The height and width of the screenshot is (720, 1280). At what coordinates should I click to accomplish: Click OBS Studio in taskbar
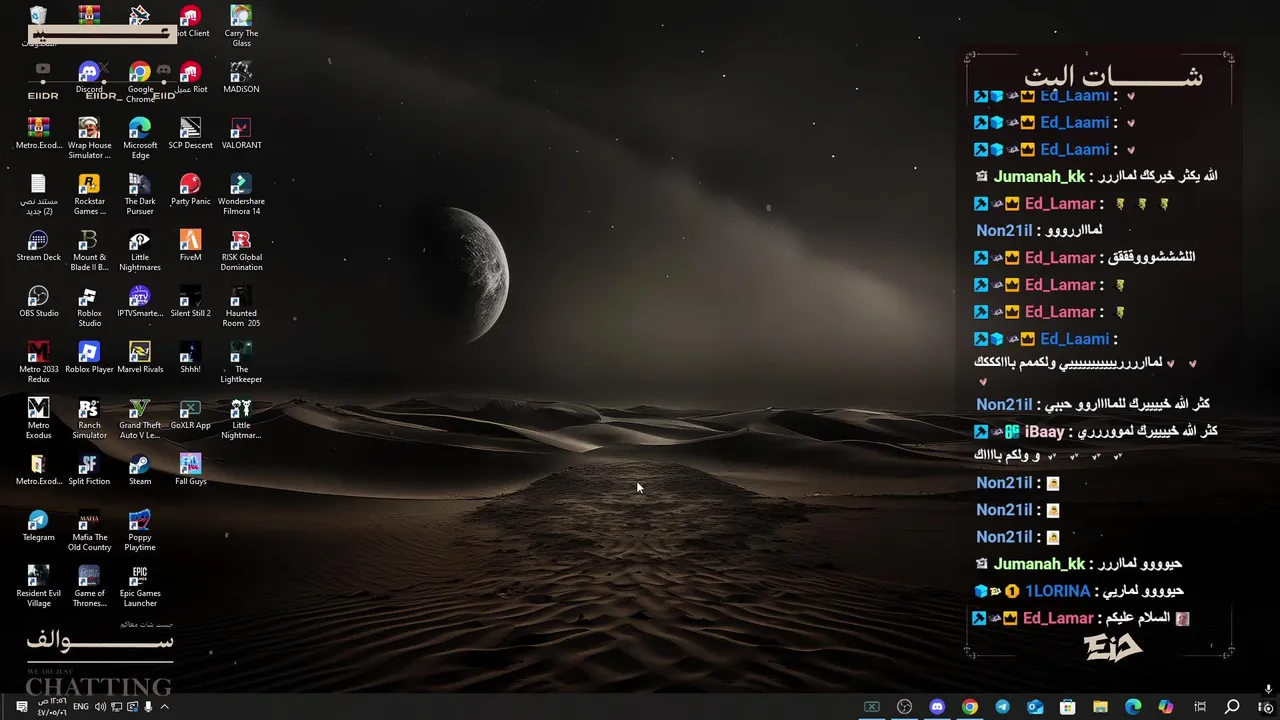pyautogui.click(x=904, y=707)
